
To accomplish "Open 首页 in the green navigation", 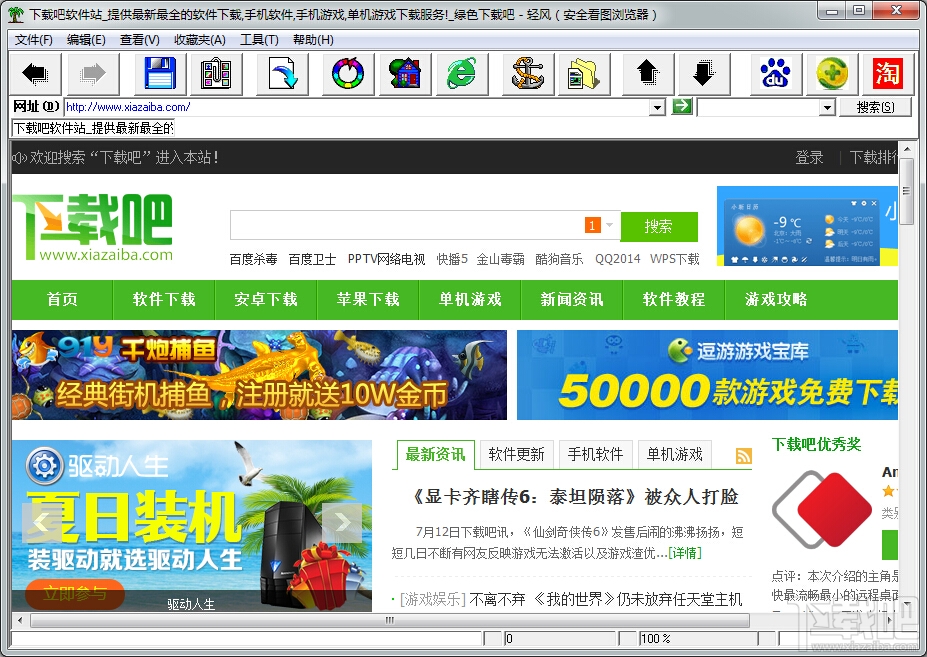I will 62,299.
